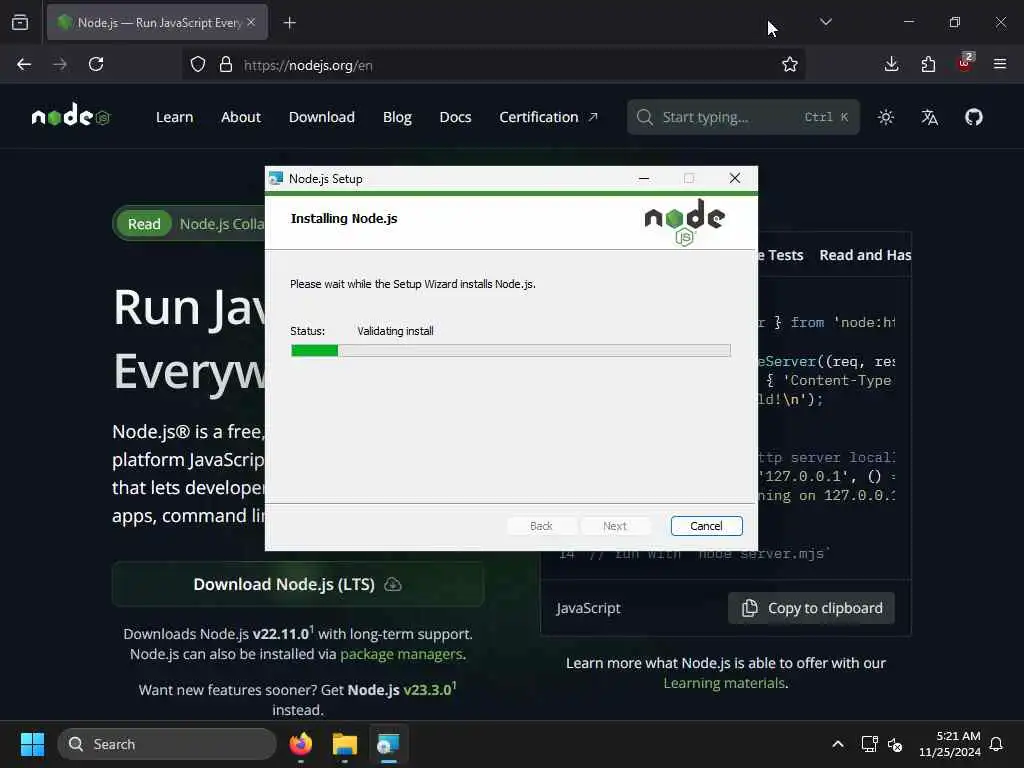
Task: Open the Blog nav item
Action: coord(397,117)
